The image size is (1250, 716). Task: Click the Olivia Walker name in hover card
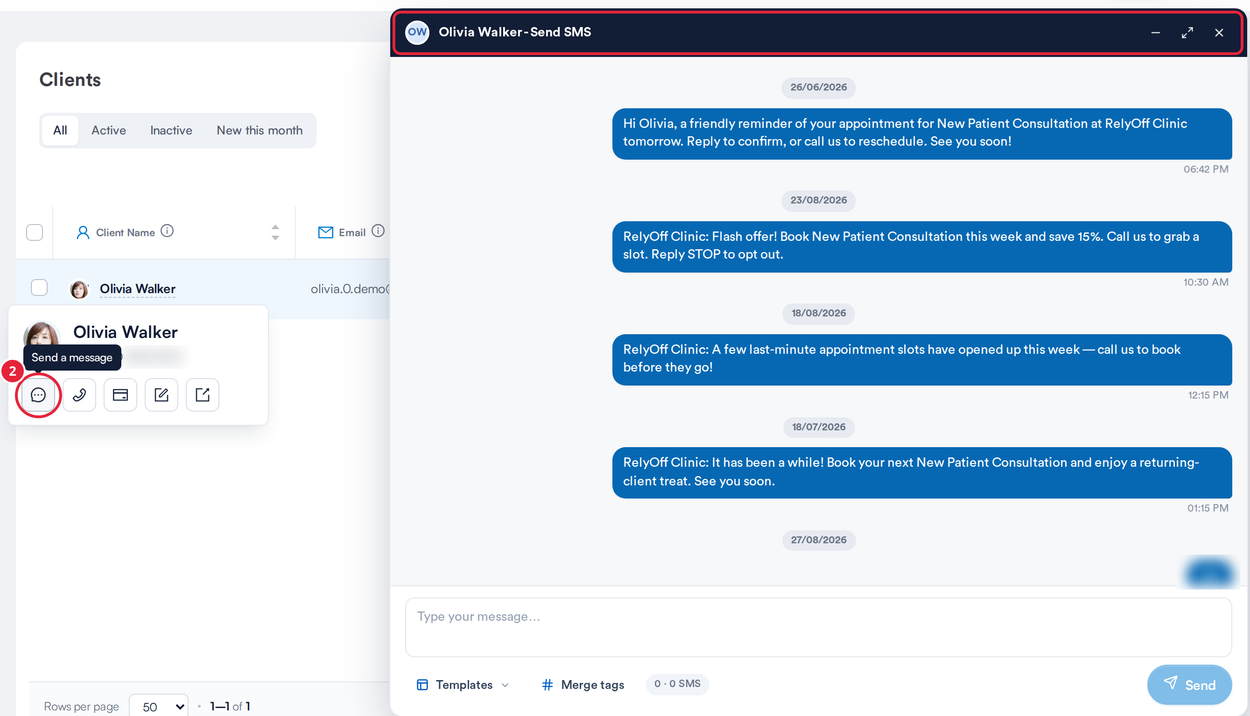click(125, 332)
